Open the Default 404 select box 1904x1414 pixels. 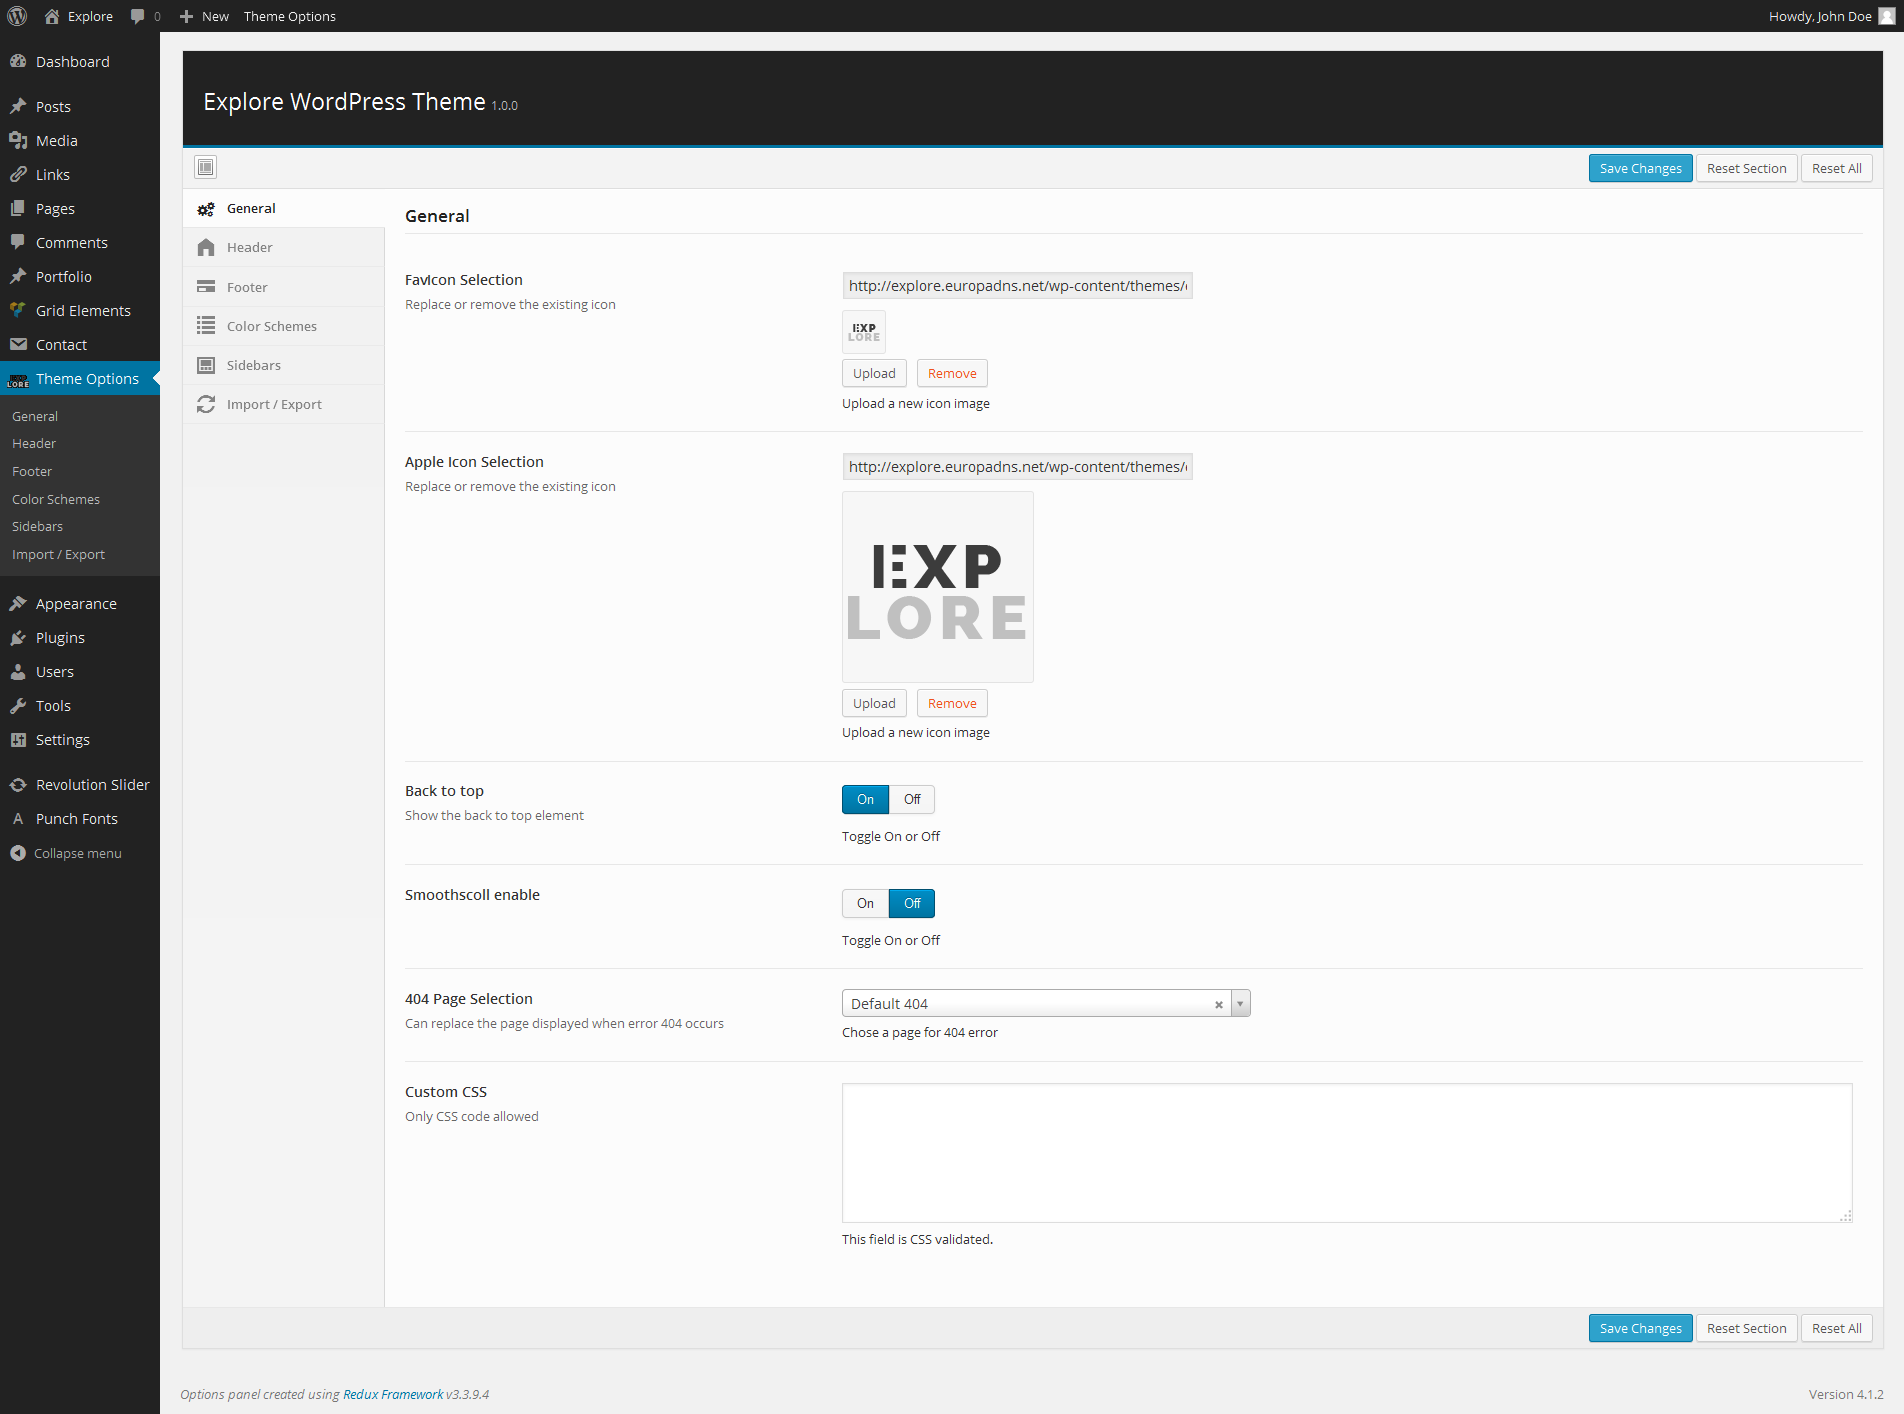(x=1046, y=1003)
